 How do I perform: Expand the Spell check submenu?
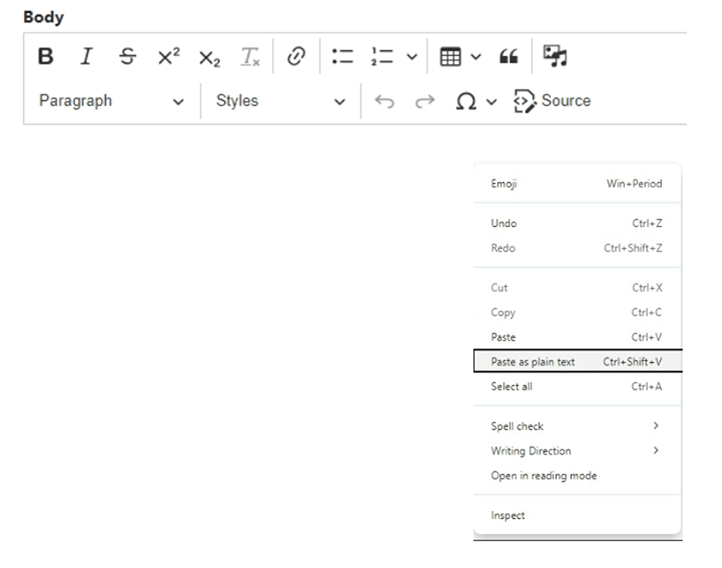click(x=577, y=426)
